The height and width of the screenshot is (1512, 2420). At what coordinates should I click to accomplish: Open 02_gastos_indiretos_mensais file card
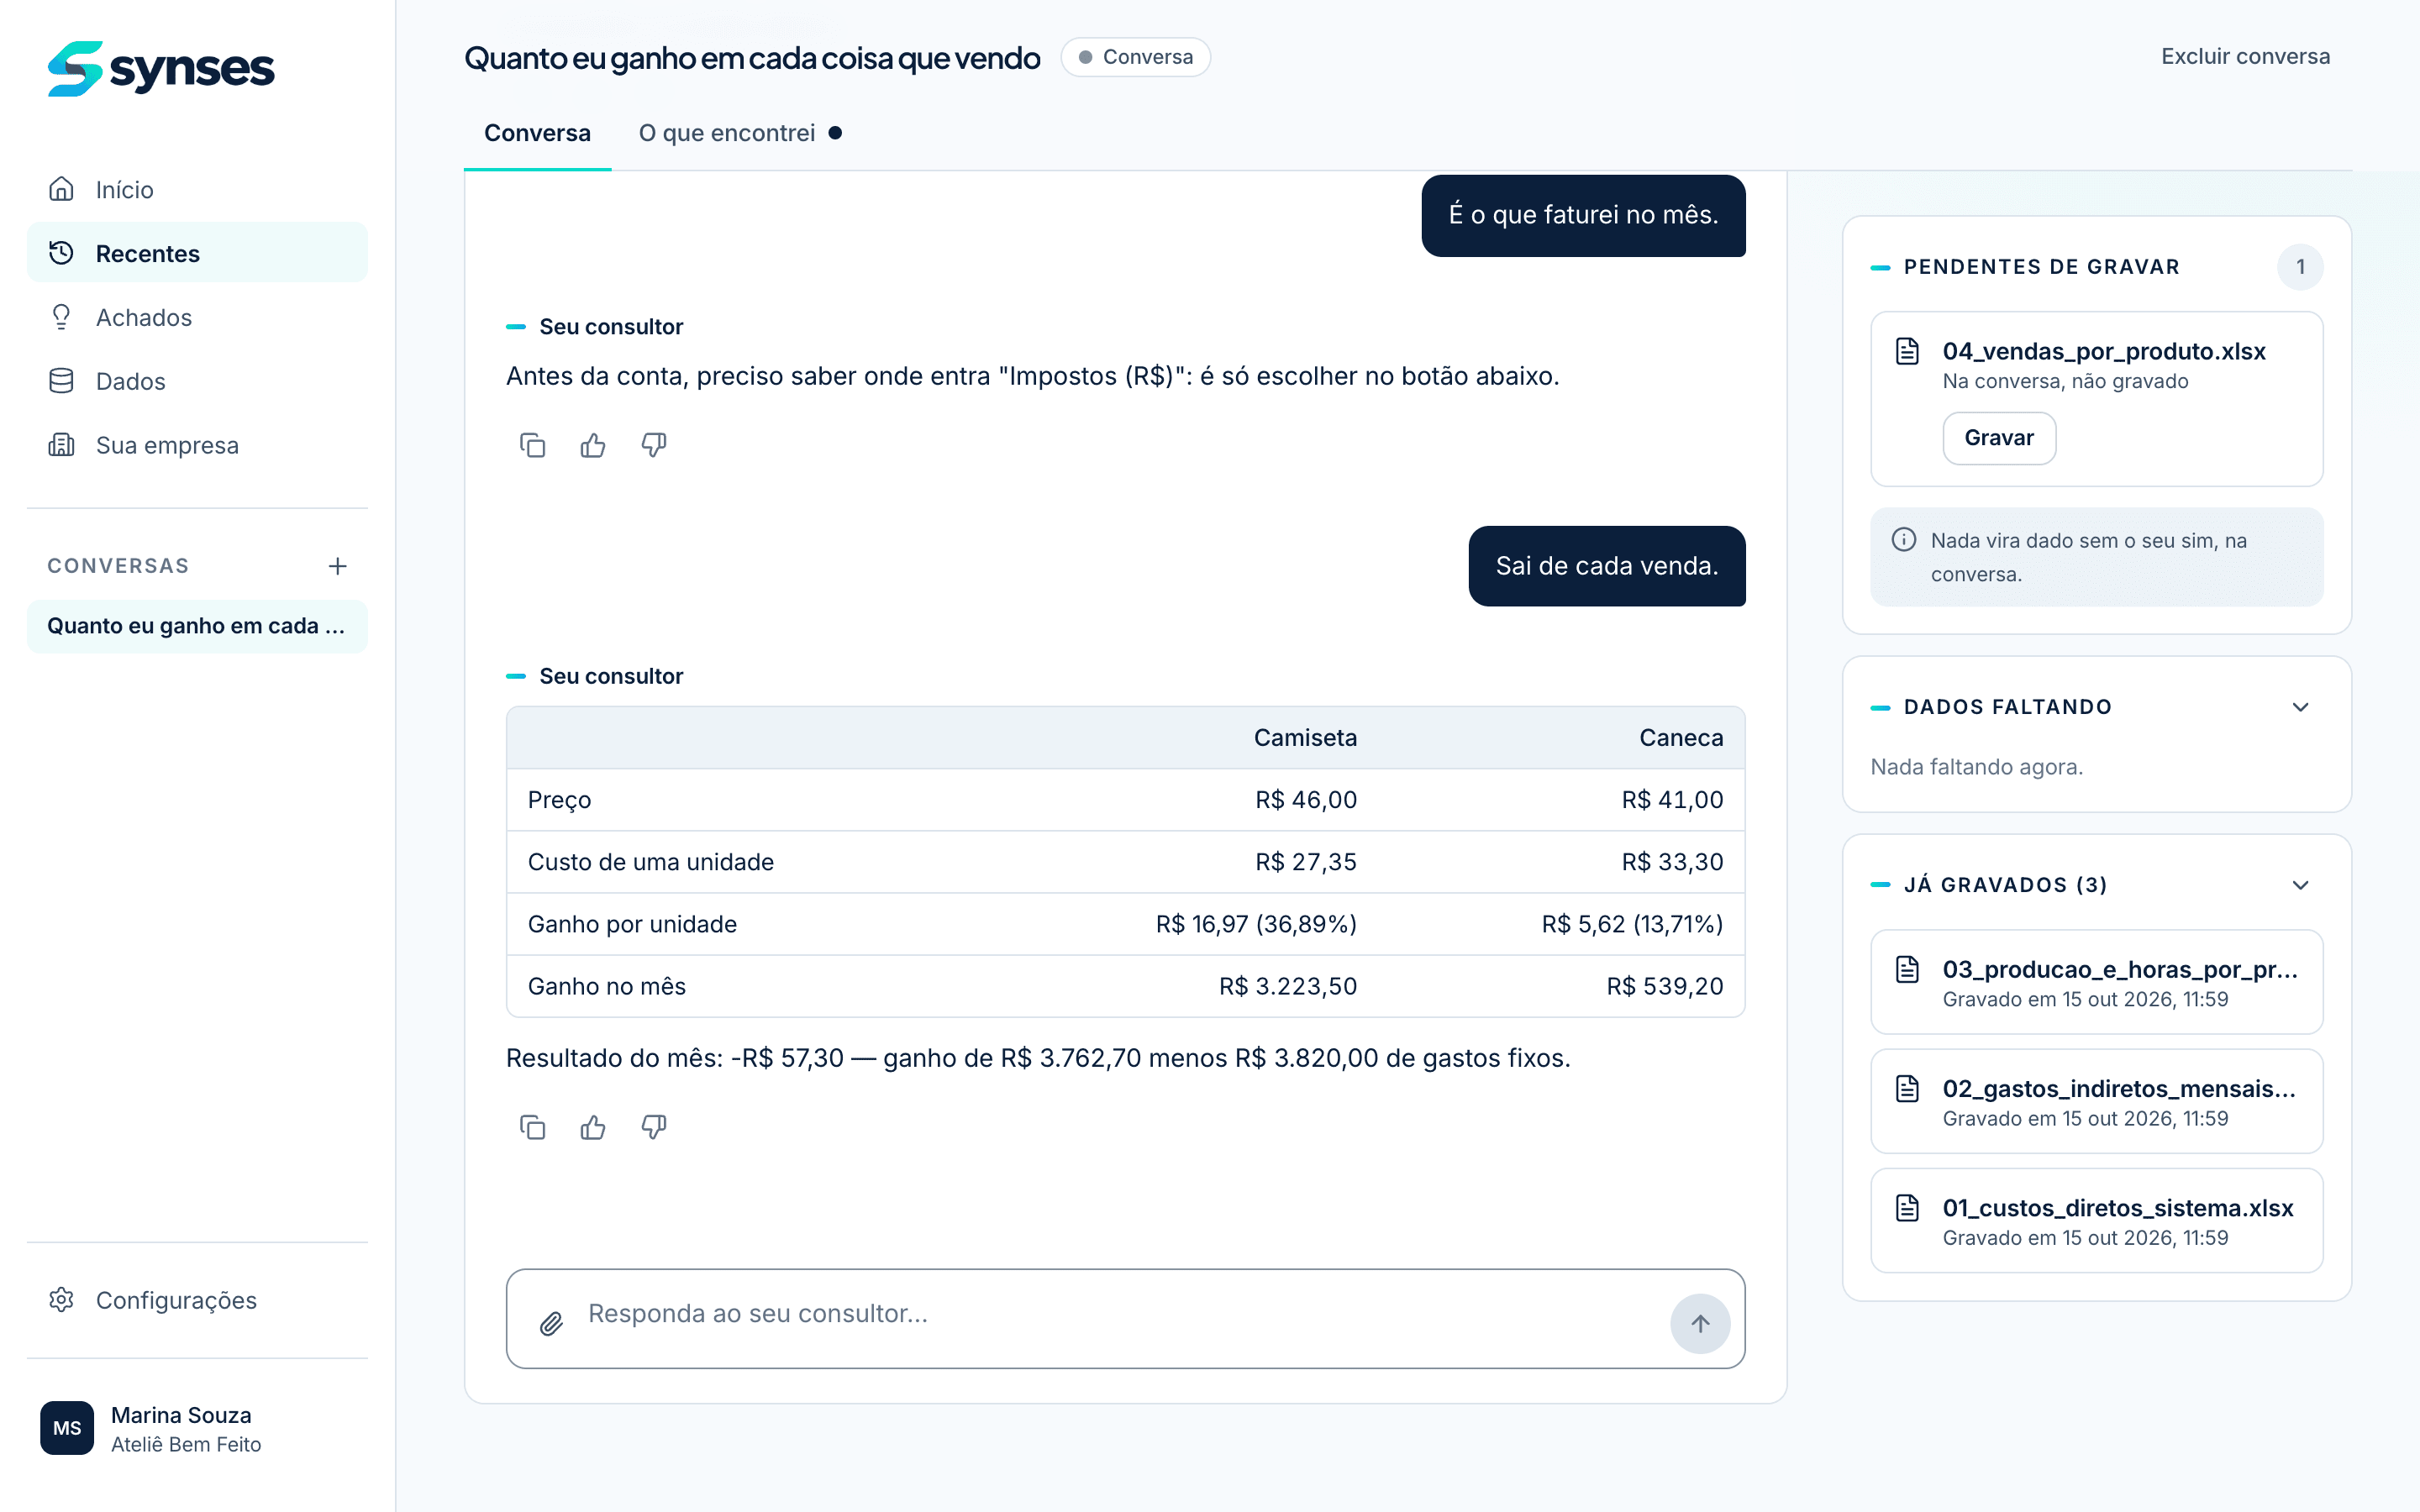(2096, 1101)
